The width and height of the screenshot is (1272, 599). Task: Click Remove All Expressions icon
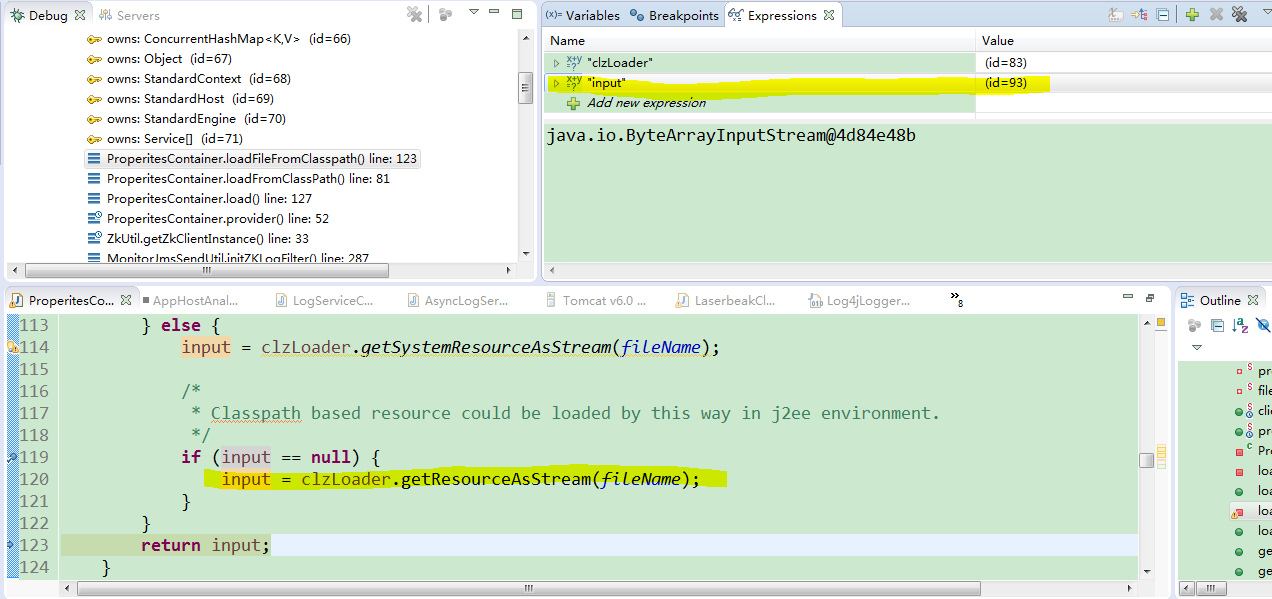pos(1240,15)
